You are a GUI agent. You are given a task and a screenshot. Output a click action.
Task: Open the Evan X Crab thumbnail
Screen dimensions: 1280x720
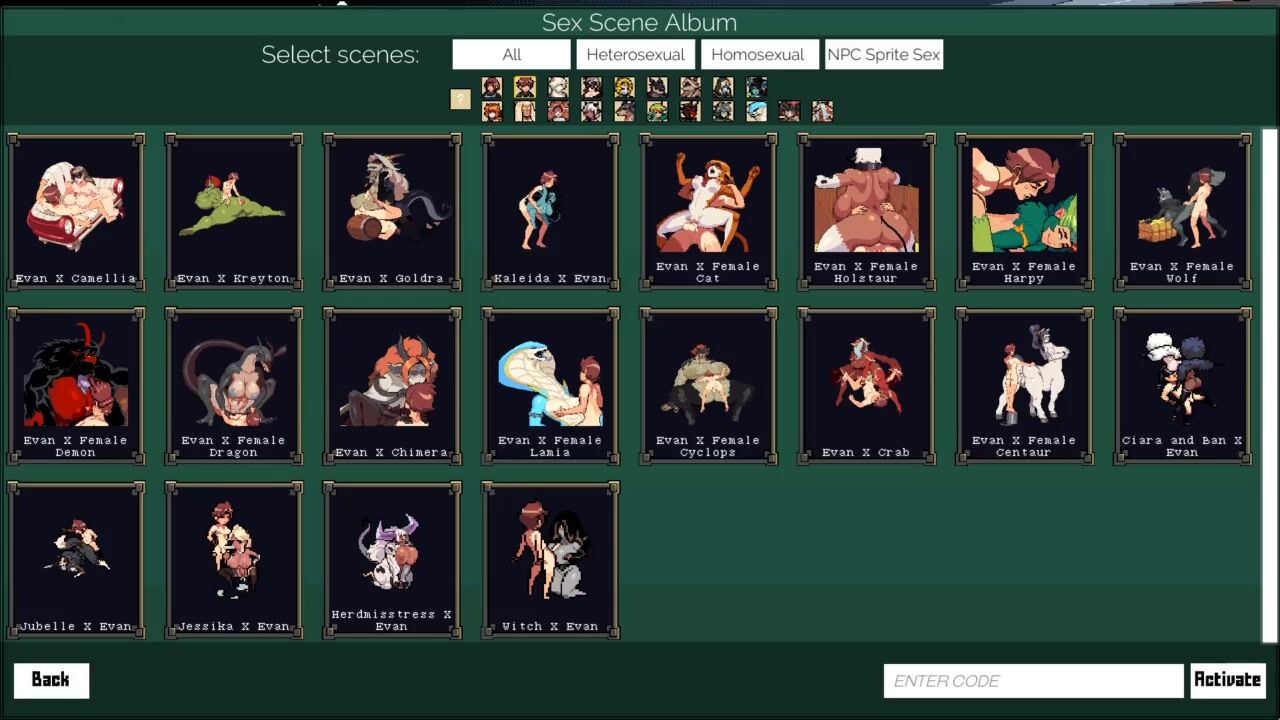tap(866, 386)
